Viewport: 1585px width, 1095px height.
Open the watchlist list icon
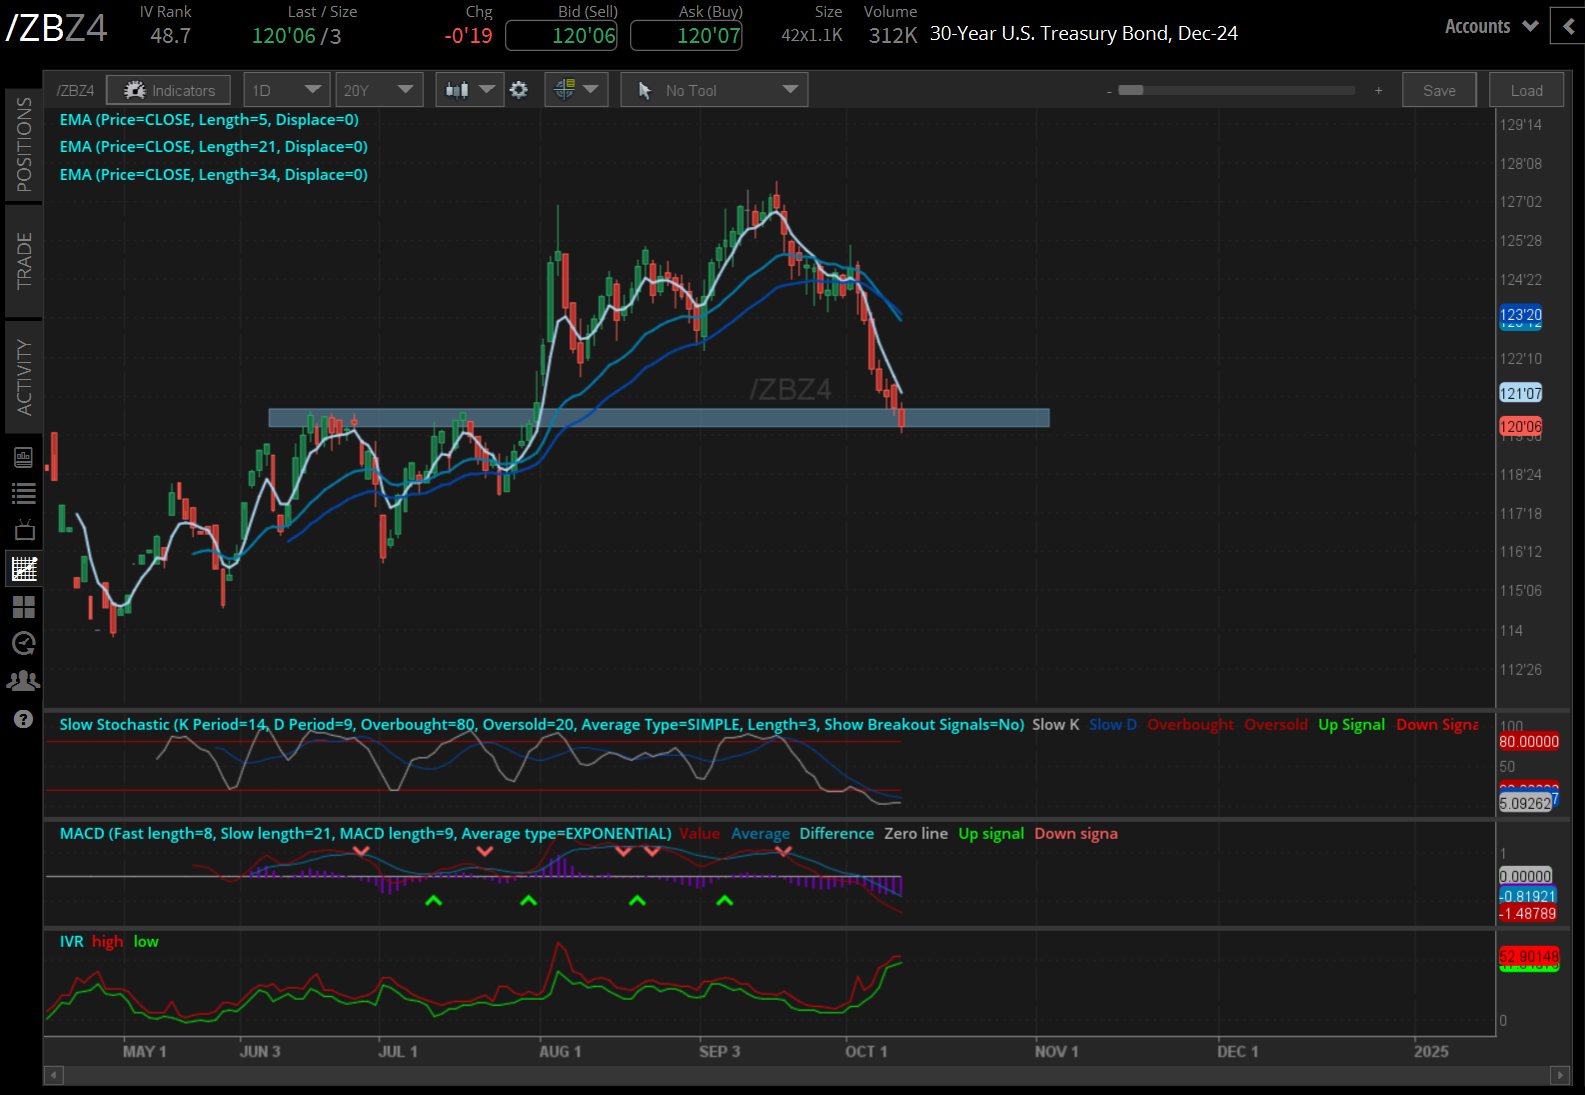[24, 493]
